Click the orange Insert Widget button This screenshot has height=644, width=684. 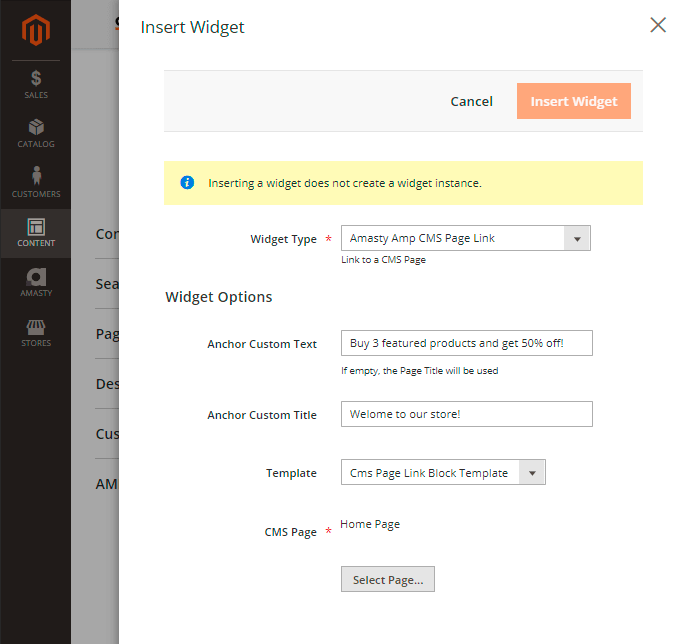pos(573,101)
